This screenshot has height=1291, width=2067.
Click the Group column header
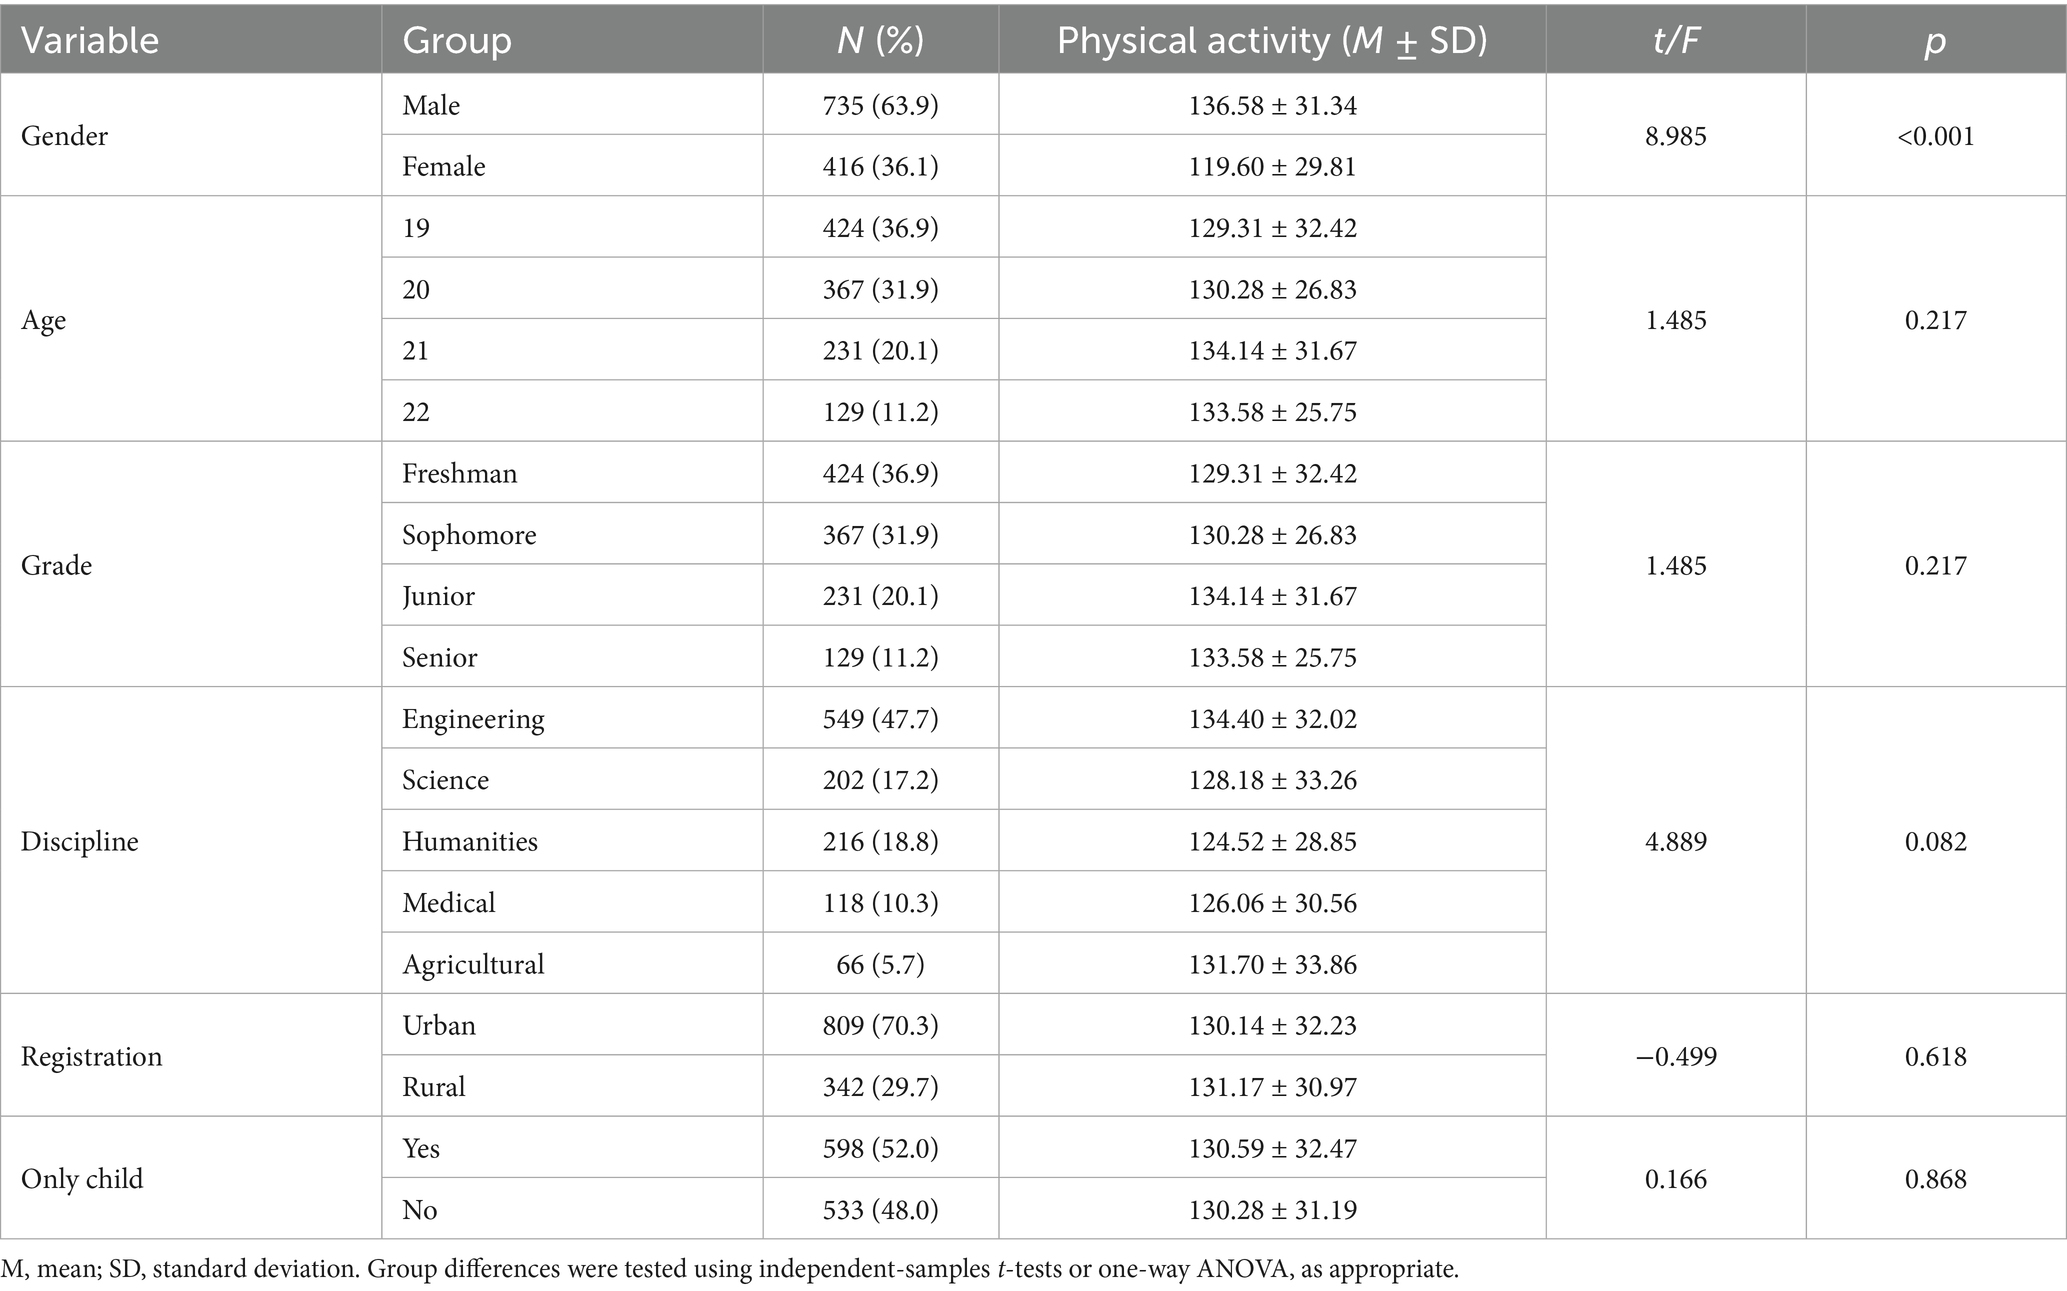click(x=457, y=40)
